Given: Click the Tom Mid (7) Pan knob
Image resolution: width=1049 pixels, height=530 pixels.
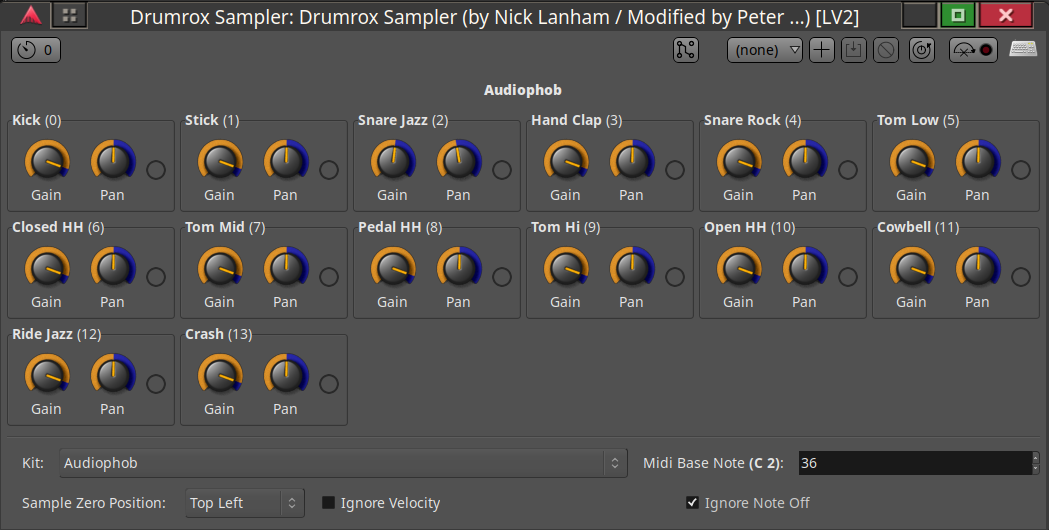Looking at the screenshot, I should [286, 268].
